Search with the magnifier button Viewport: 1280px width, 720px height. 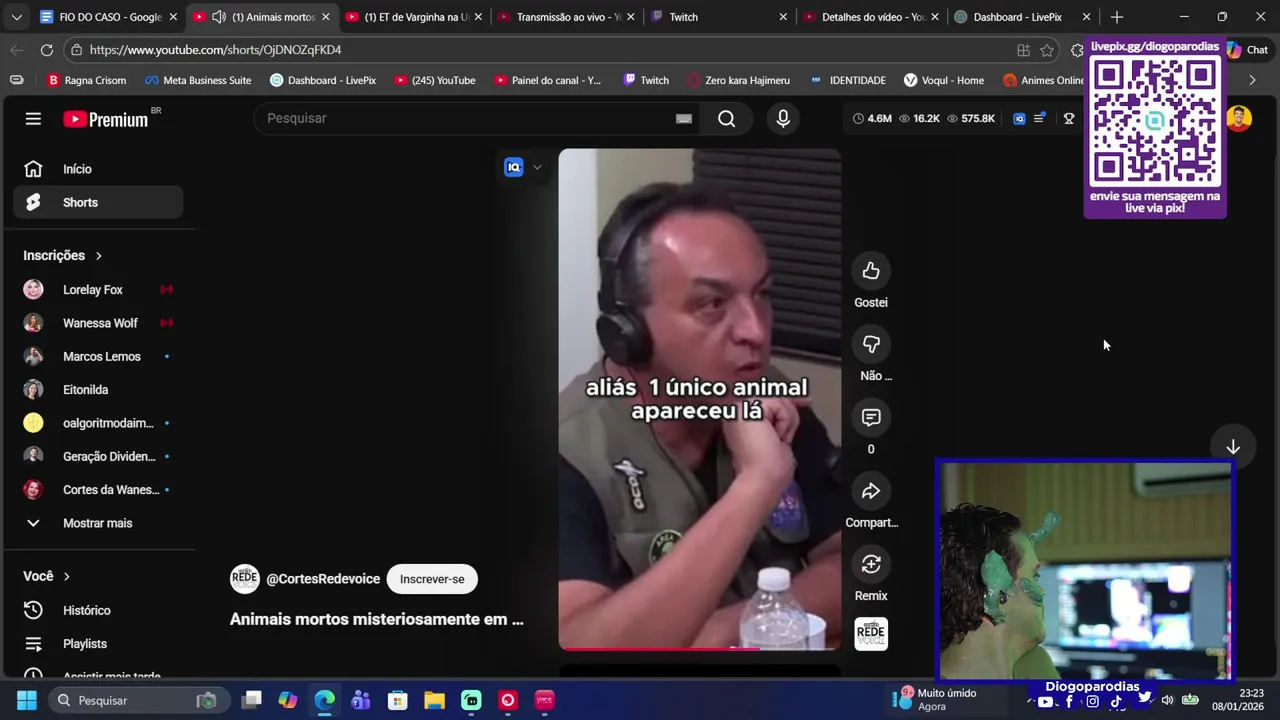(727, 118)
